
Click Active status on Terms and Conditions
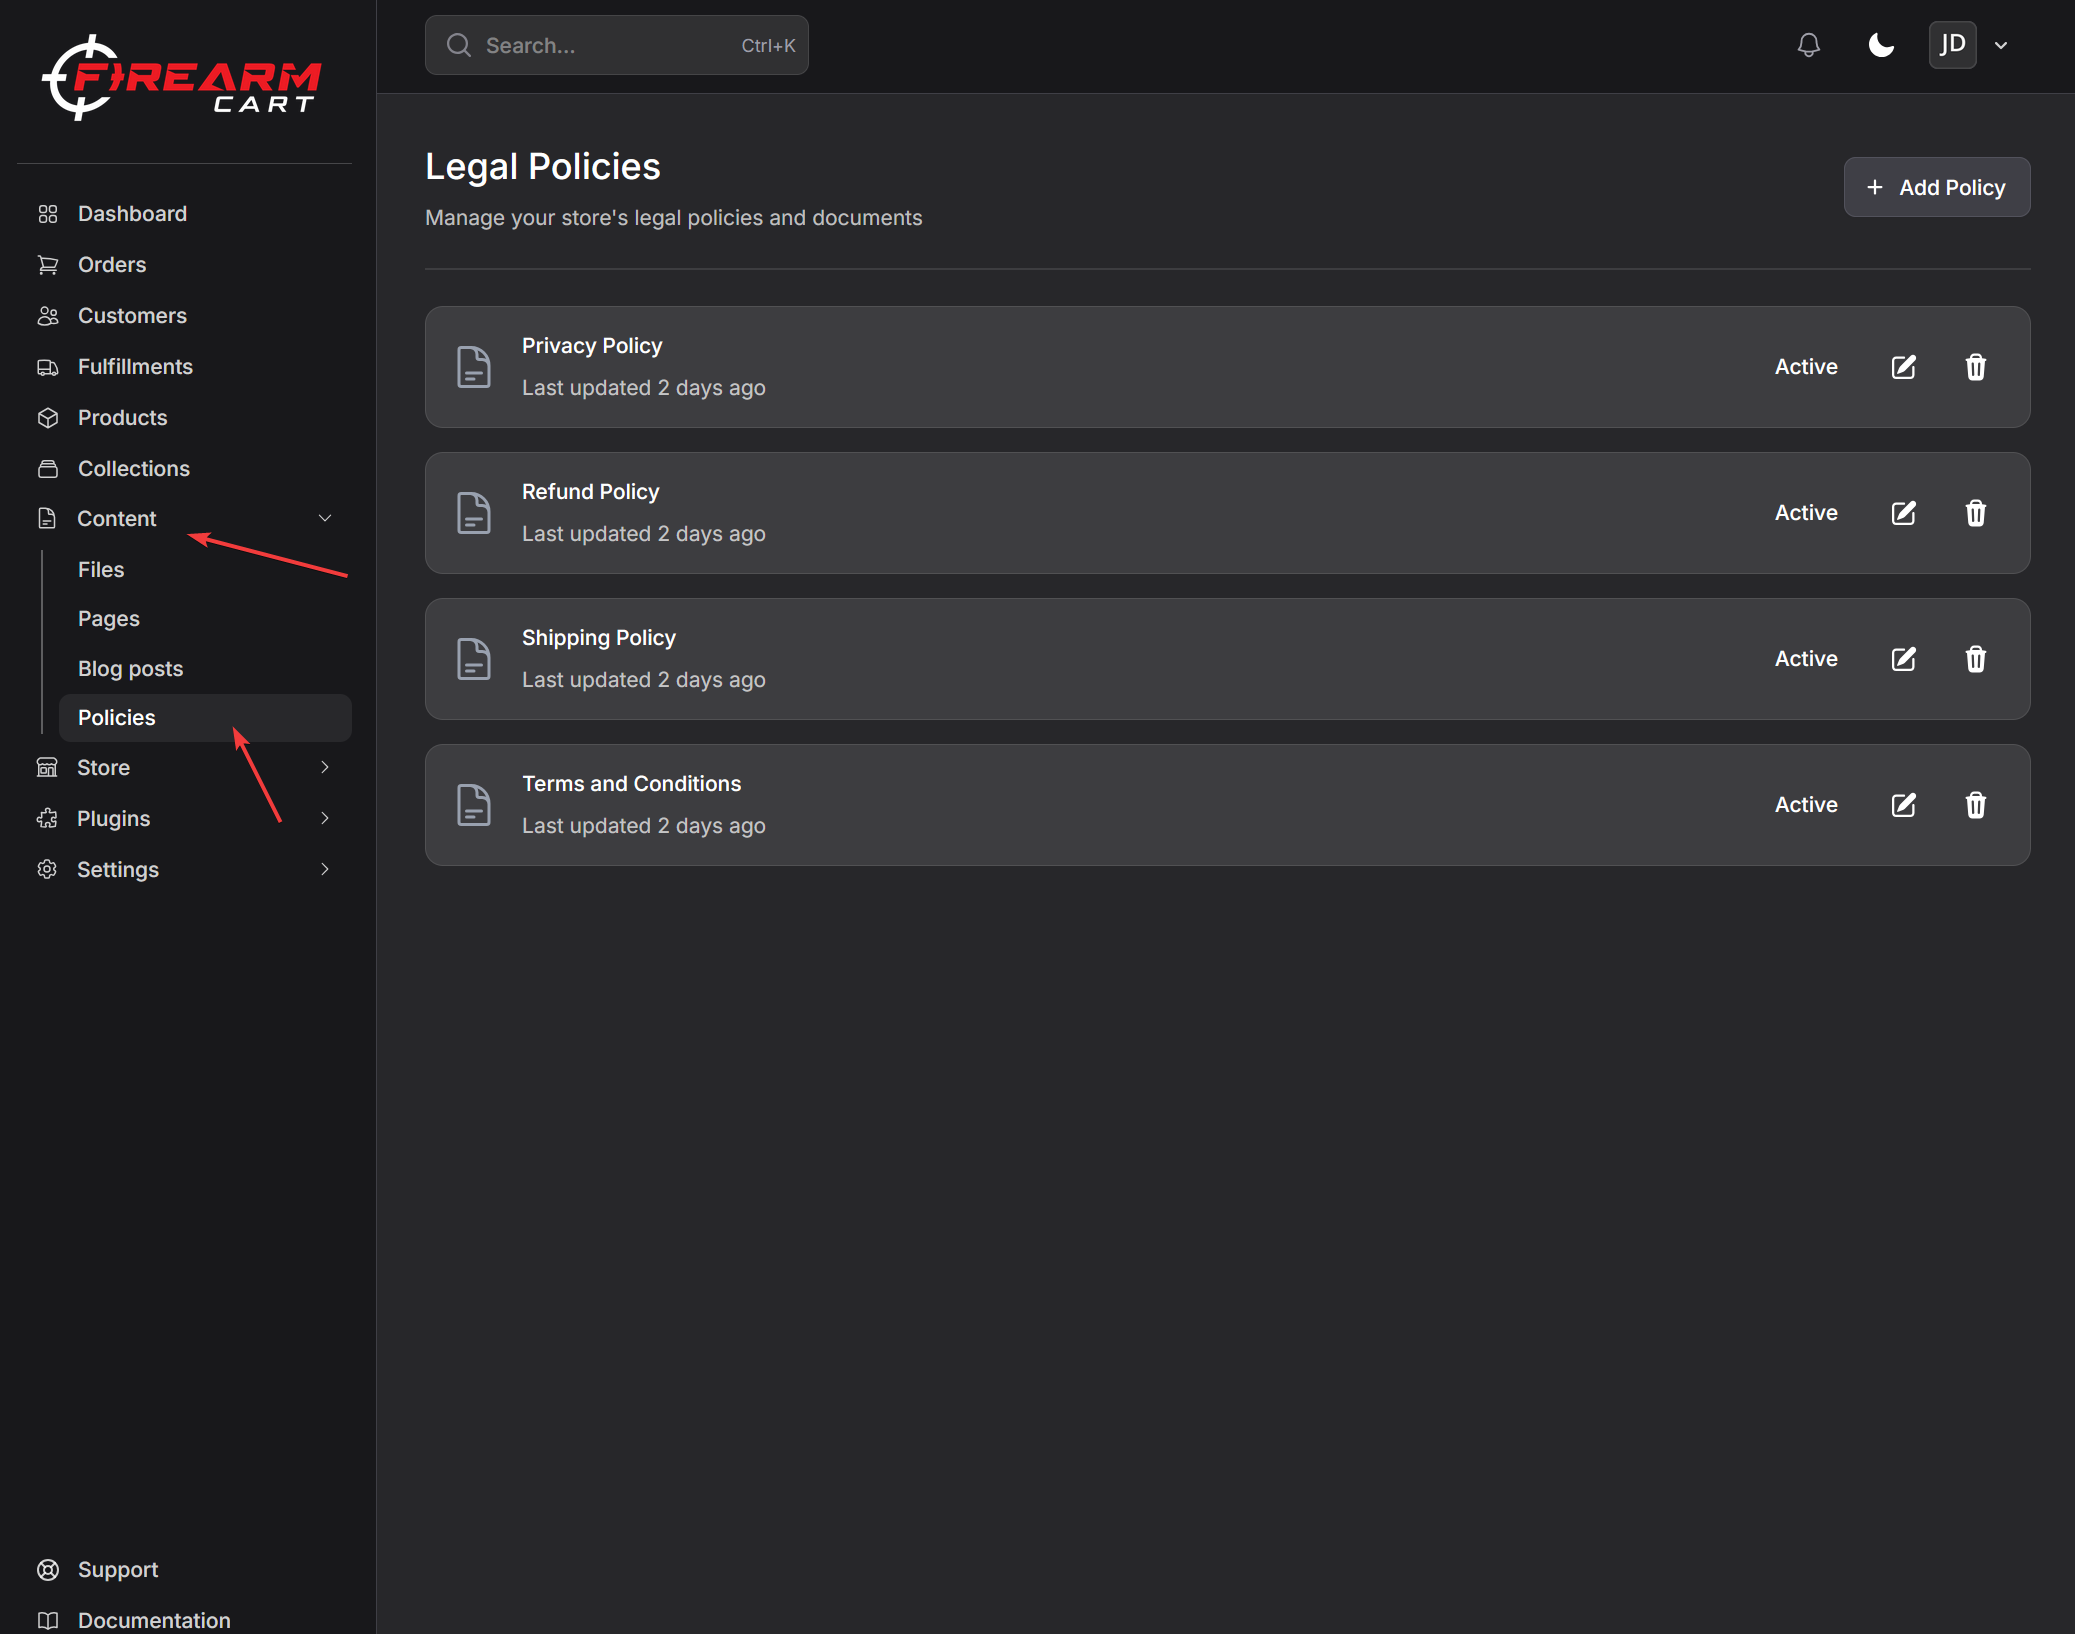point(1806,805)
